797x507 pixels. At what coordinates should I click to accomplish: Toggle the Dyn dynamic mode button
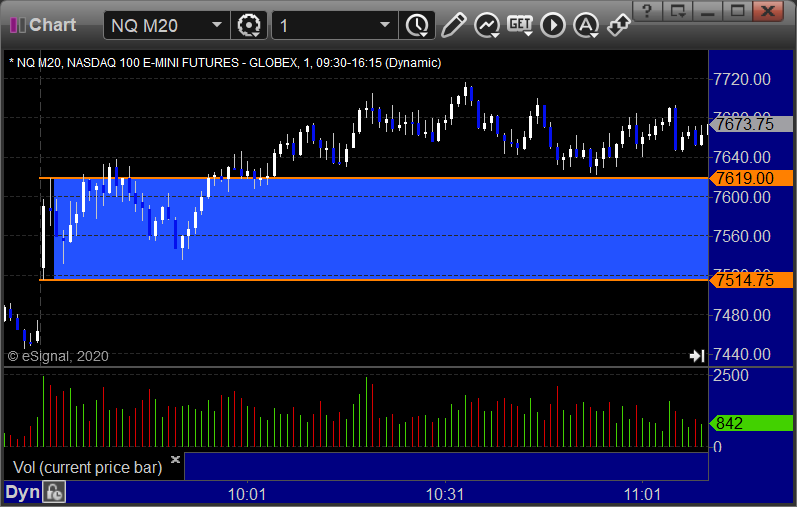coord(22,492)
